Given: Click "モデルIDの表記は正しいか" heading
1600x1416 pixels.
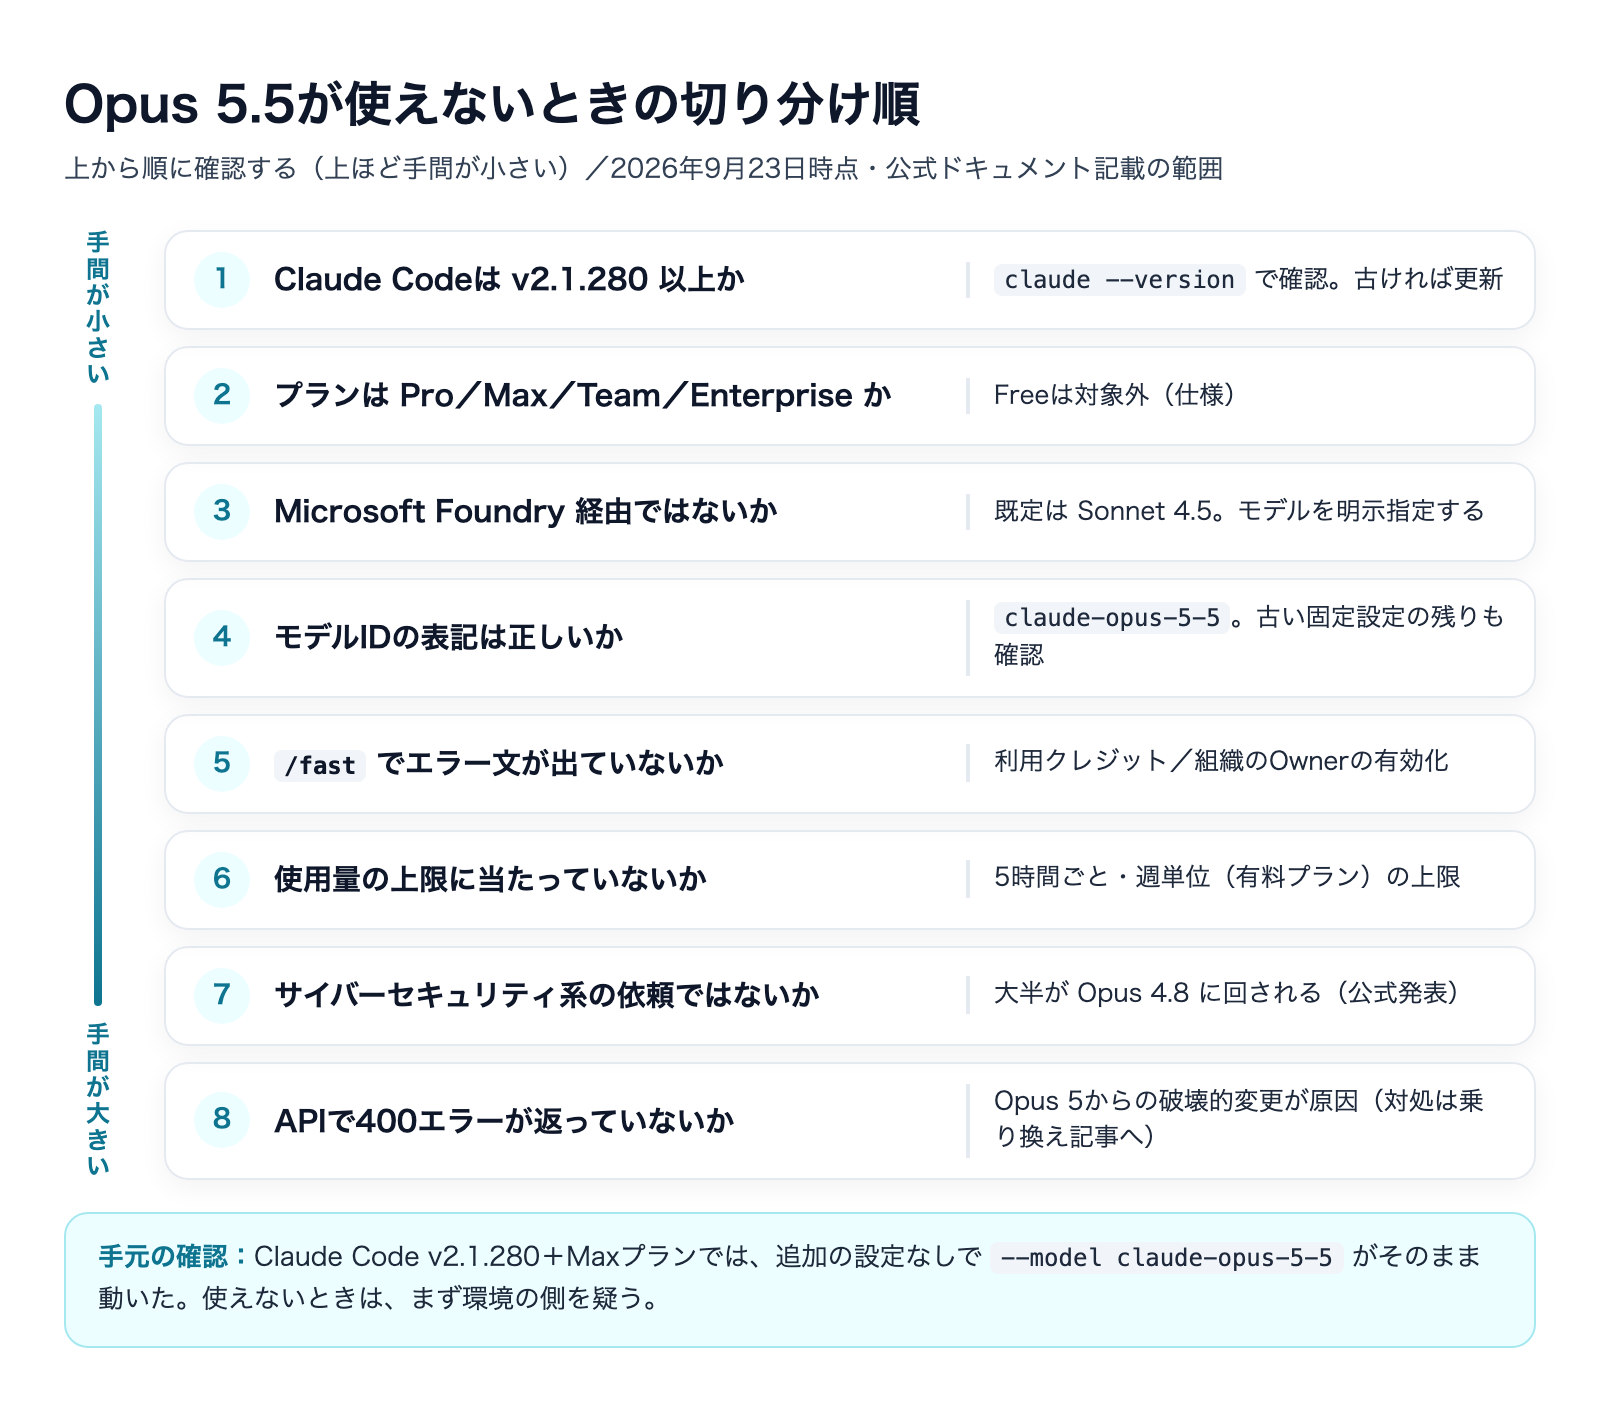Looking at the screenshot, I should (x=449, y=638).
